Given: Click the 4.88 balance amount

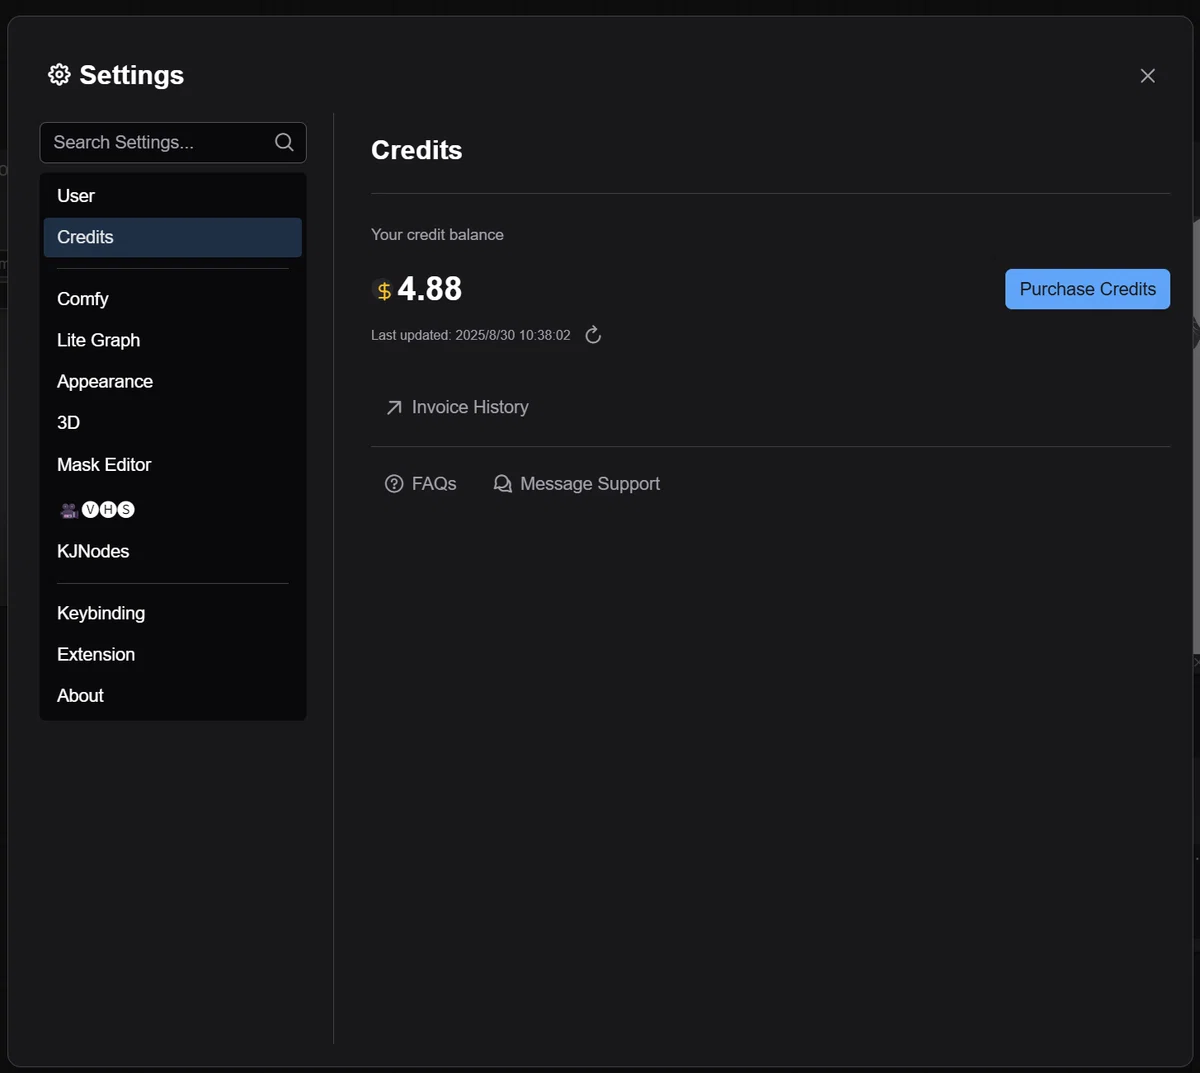Looking at the screenshot, I should click(430, 289).
